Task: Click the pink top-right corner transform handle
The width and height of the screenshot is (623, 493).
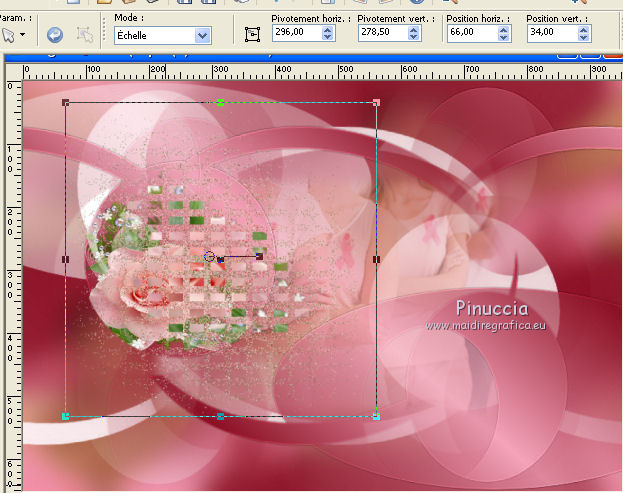Action: click(x=376, y=102)
